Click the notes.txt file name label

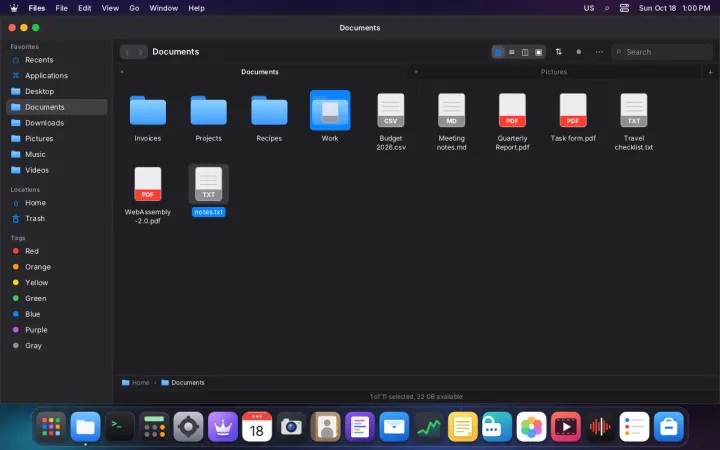(208, 212)
